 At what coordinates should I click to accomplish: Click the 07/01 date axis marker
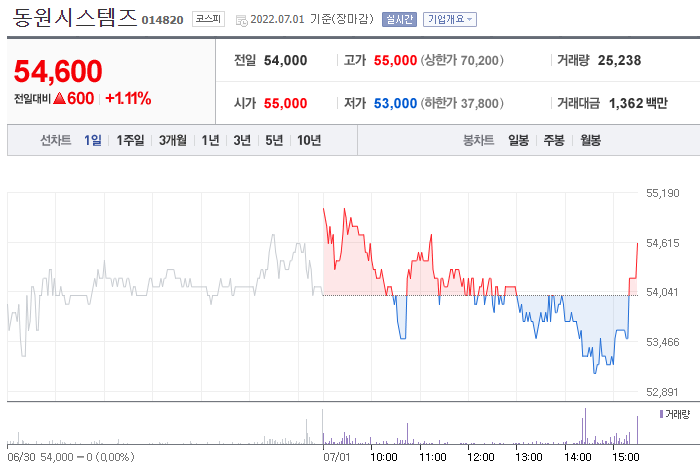(x=337, y=457)
